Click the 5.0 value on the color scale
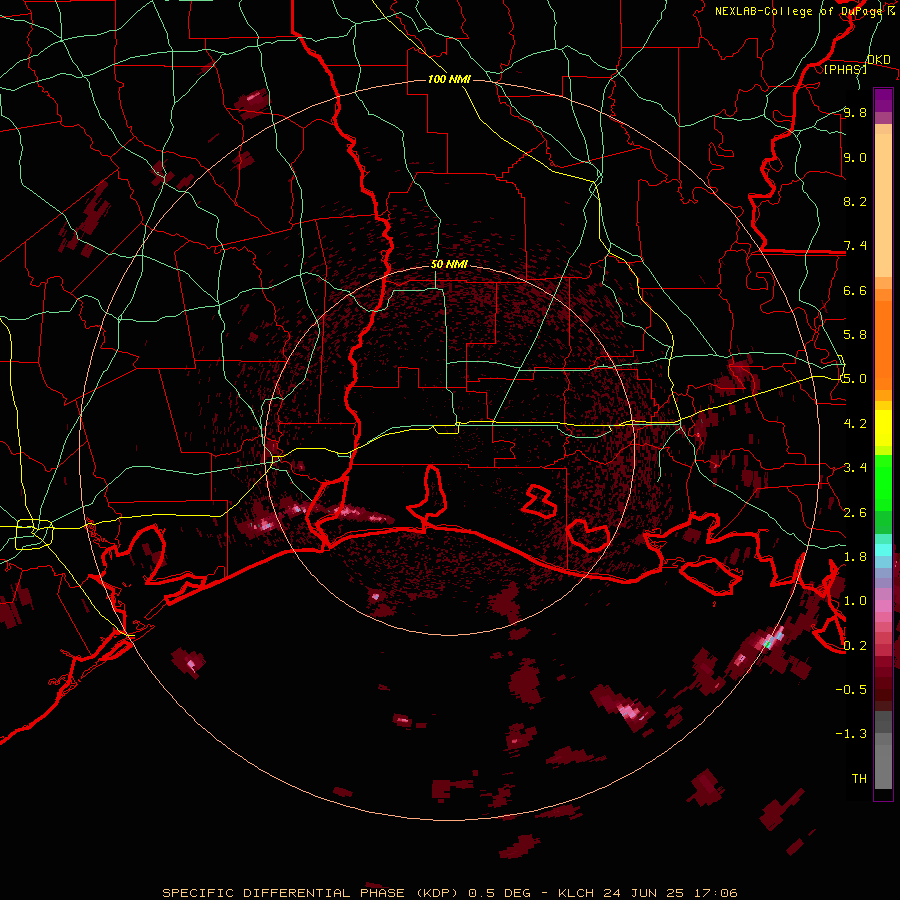The width and height of the screenshot is (900, 900). (855, 379)
